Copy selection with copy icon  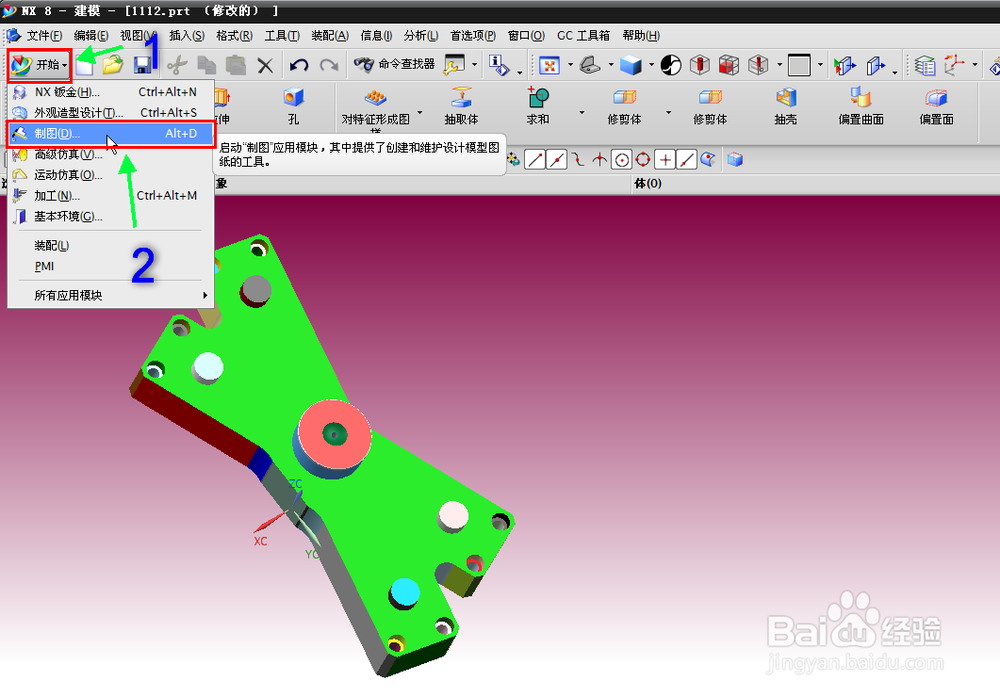(x=206, y=65)
